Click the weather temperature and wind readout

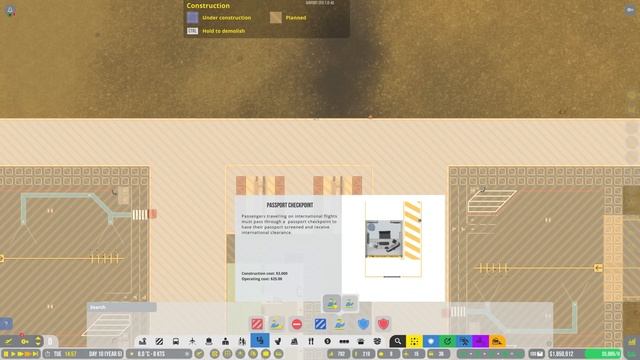coord(159,354)
